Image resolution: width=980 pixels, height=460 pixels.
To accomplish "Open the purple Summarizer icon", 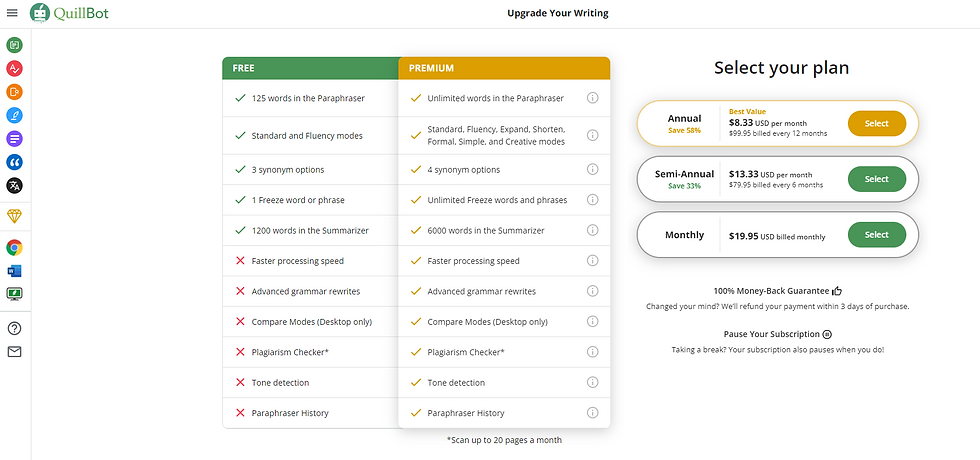I will [14, 139].
